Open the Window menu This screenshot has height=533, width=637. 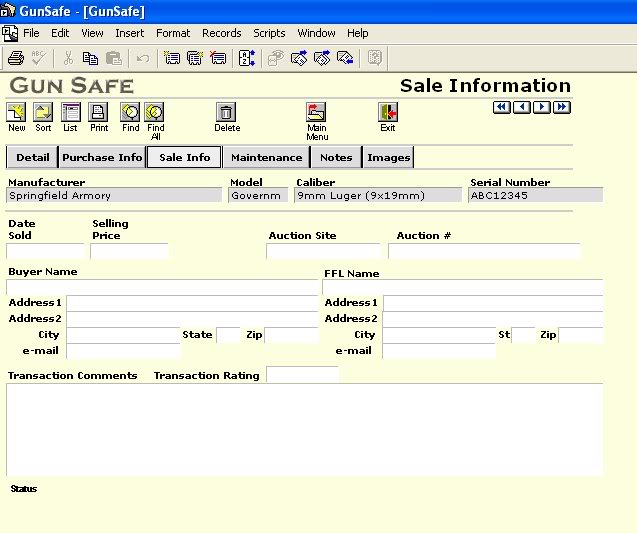(x=316, y=33)
